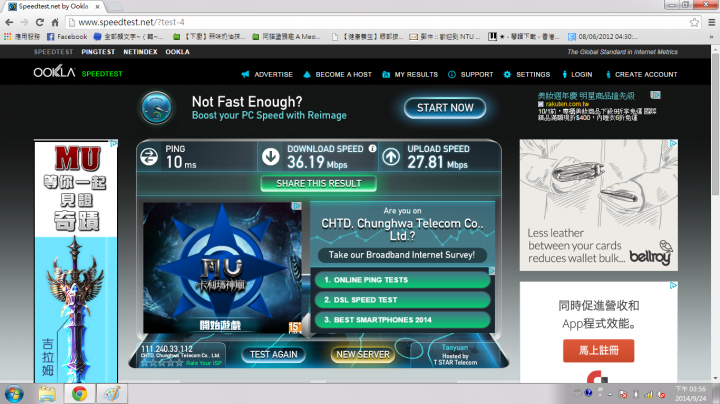Image resolution: width=720 pixels, height=404 pixels.
Task: Reload the page with the refresh icon
Action: (40, 22)
